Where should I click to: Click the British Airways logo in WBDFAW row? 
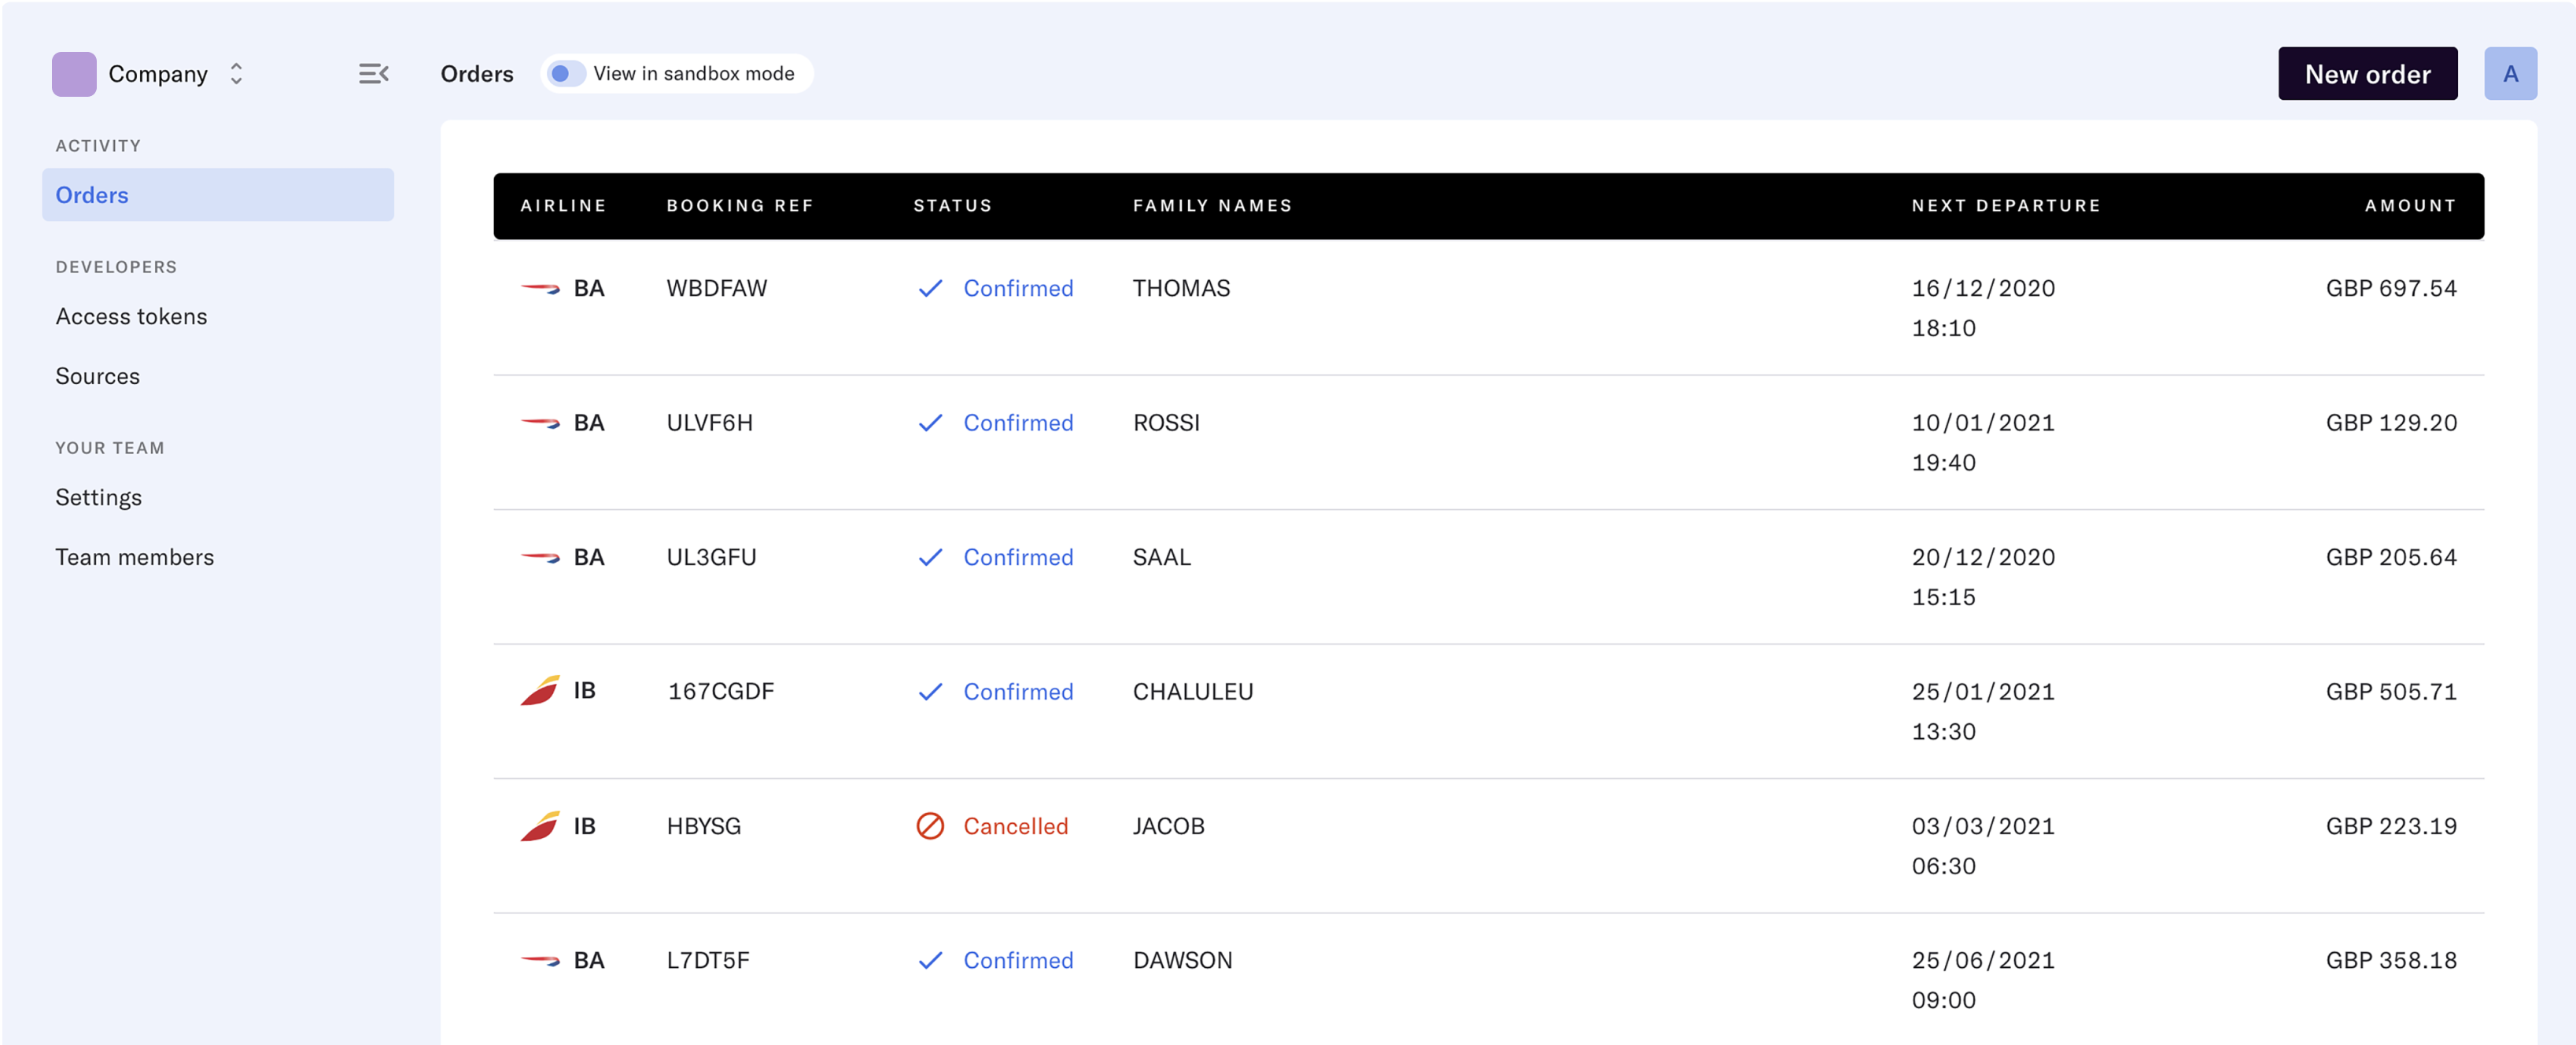click(x=540, y=289)
